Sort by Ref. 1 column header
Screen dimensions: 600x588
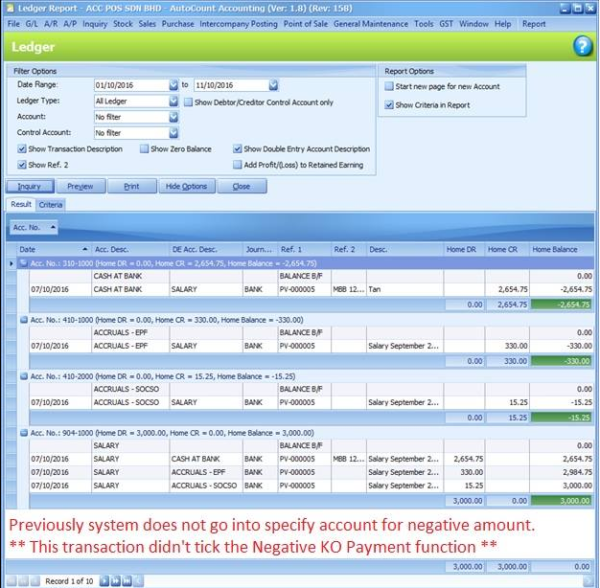click(x=304, y=249)
